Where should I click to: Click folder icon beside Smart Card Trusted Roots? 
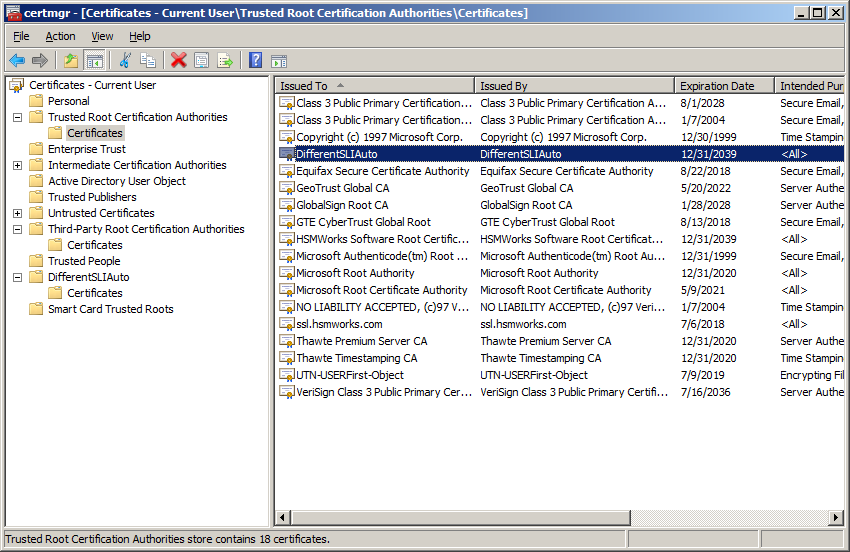coord(36,309)
